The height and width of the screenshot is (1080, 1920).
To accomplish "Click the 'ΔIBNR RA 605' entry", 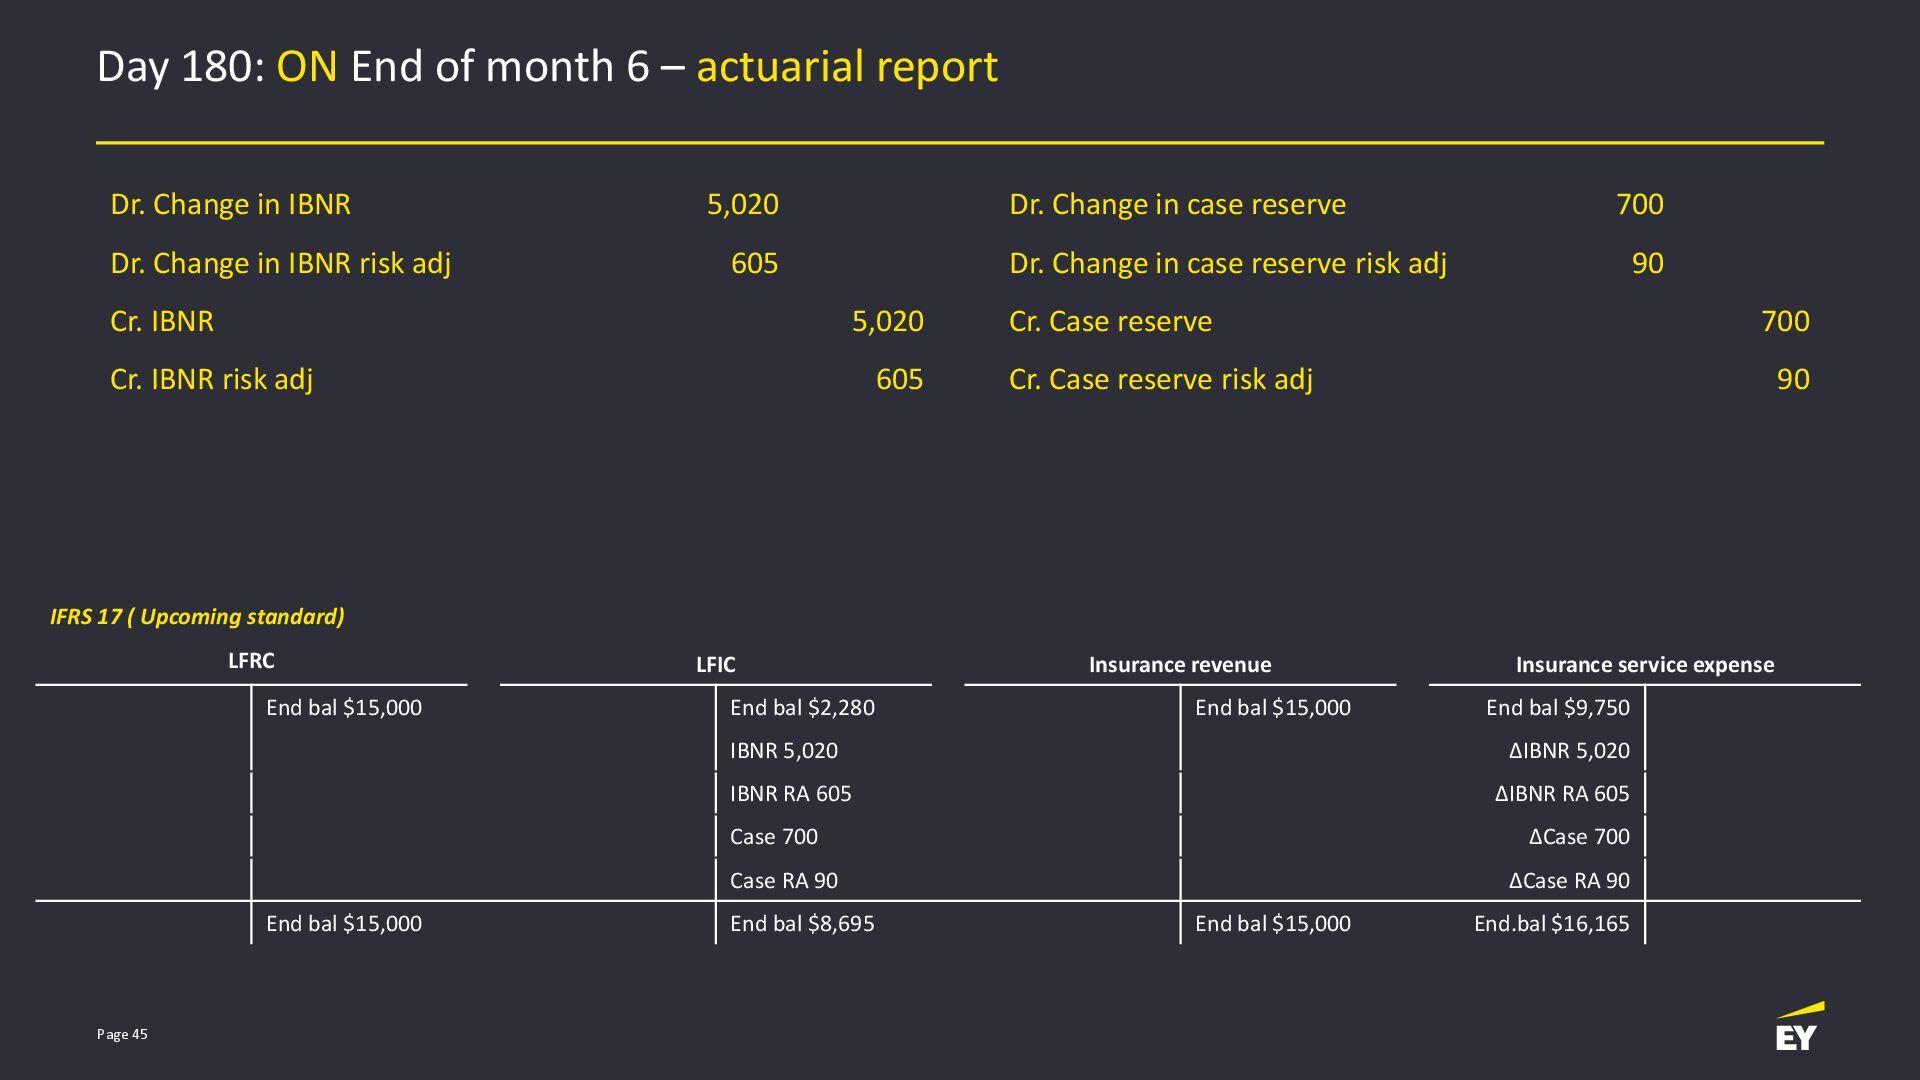I will [x=1561, y=793].
